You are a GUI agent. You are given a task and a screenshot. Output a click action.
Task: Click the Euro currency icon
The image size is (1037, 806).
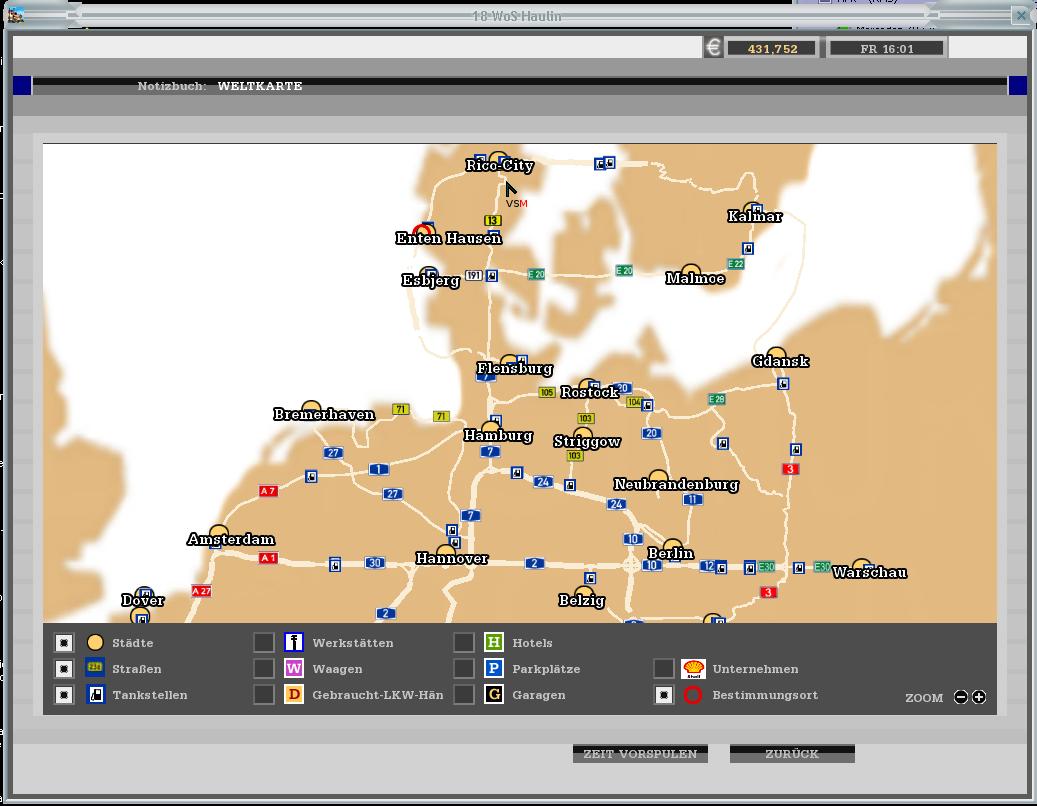tap(713, 48)
